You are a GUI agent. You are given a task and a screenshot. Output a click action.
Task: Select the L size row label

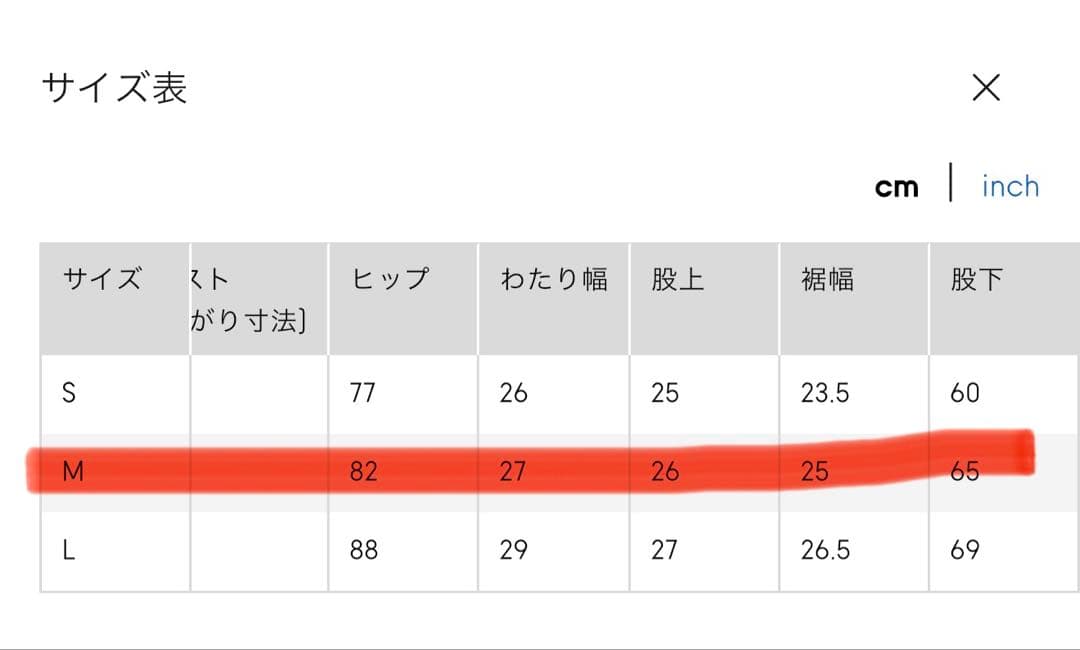tap(69, 550)
